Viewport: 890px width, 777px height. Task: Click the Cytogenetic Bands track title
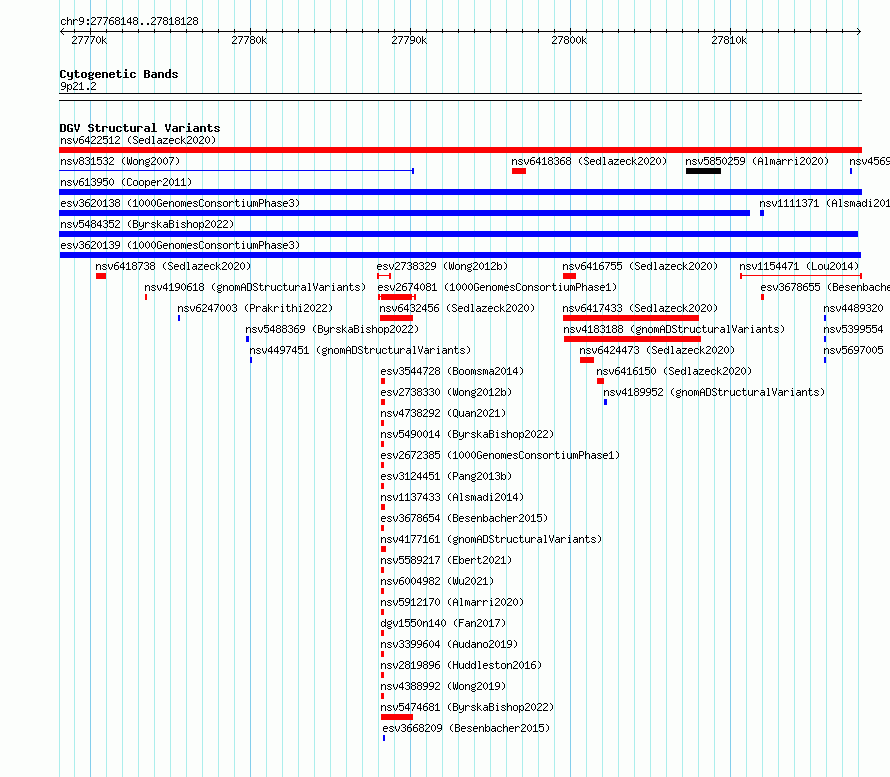[x=119, y=74]
